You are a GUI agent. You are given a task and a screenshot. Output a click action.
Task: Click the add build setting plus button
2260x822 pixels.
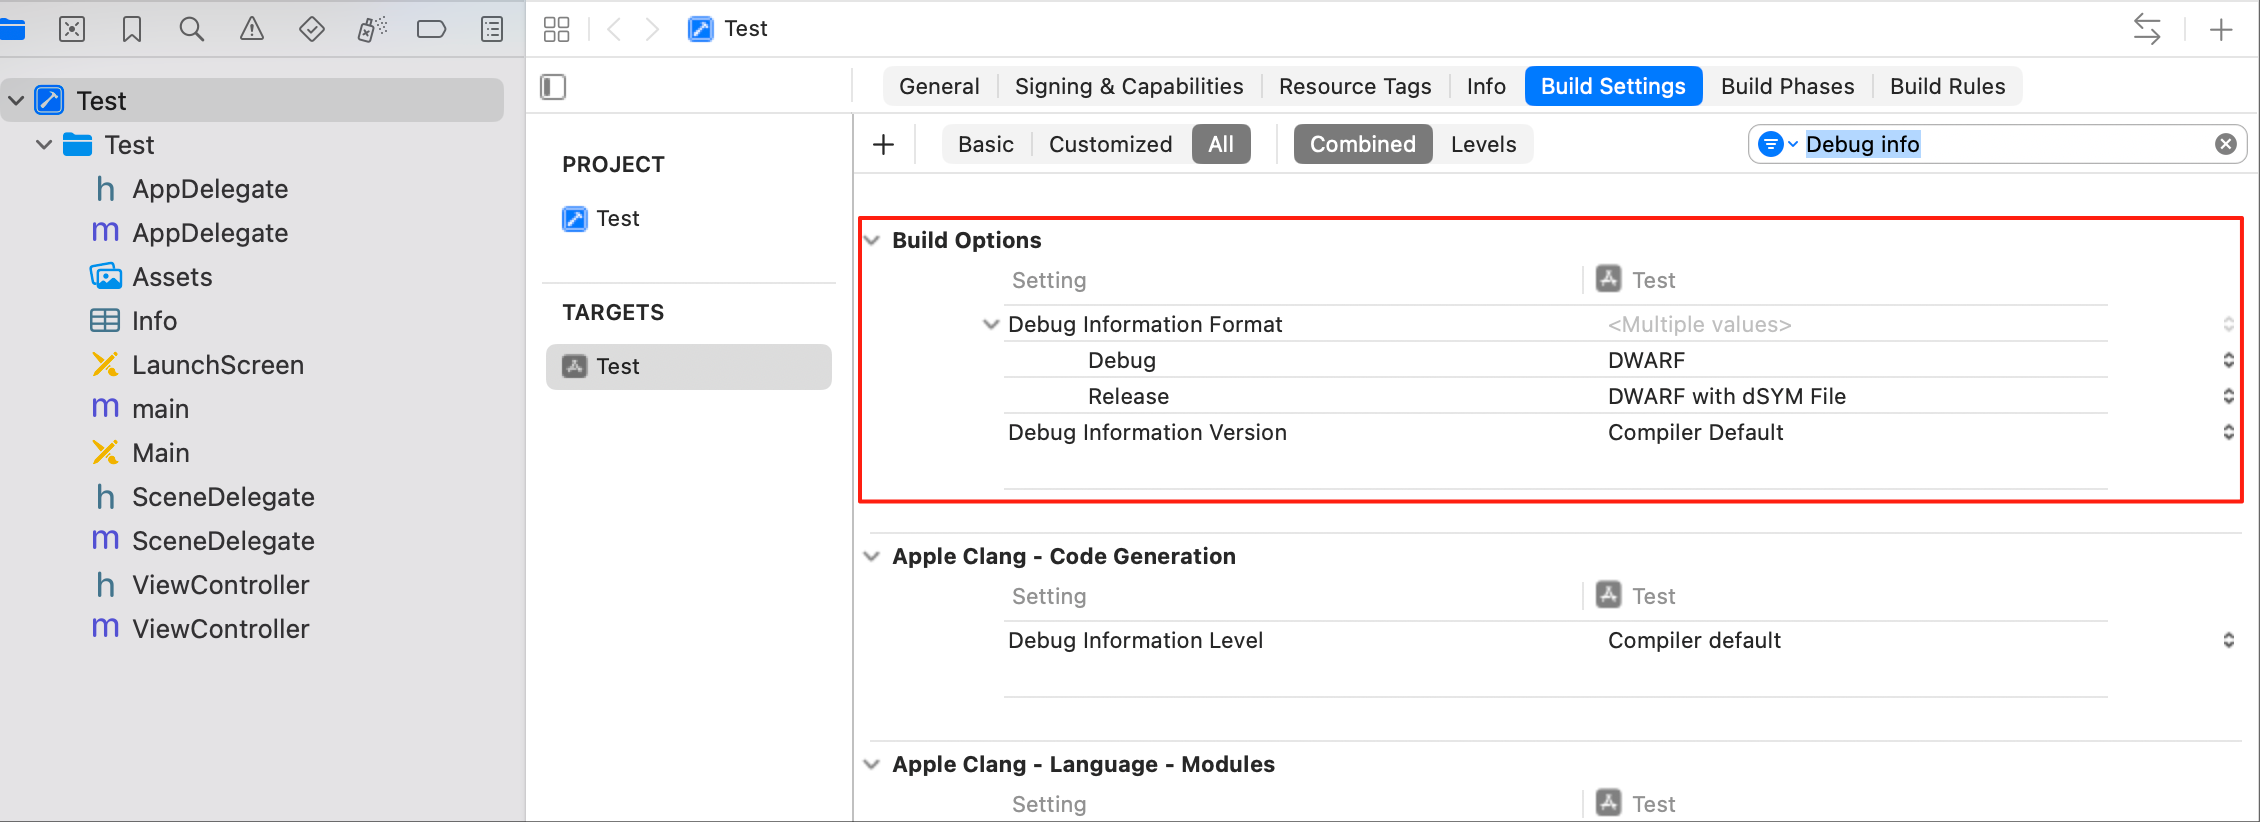[883, 144]
